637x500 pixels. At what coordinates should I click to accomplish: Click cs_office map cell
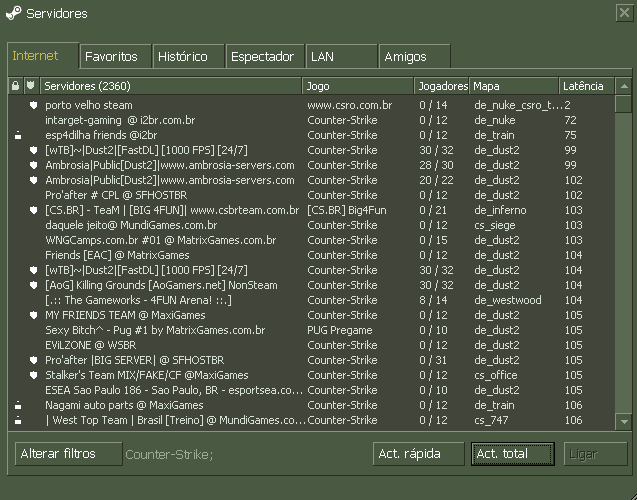(x=496, y=375)
